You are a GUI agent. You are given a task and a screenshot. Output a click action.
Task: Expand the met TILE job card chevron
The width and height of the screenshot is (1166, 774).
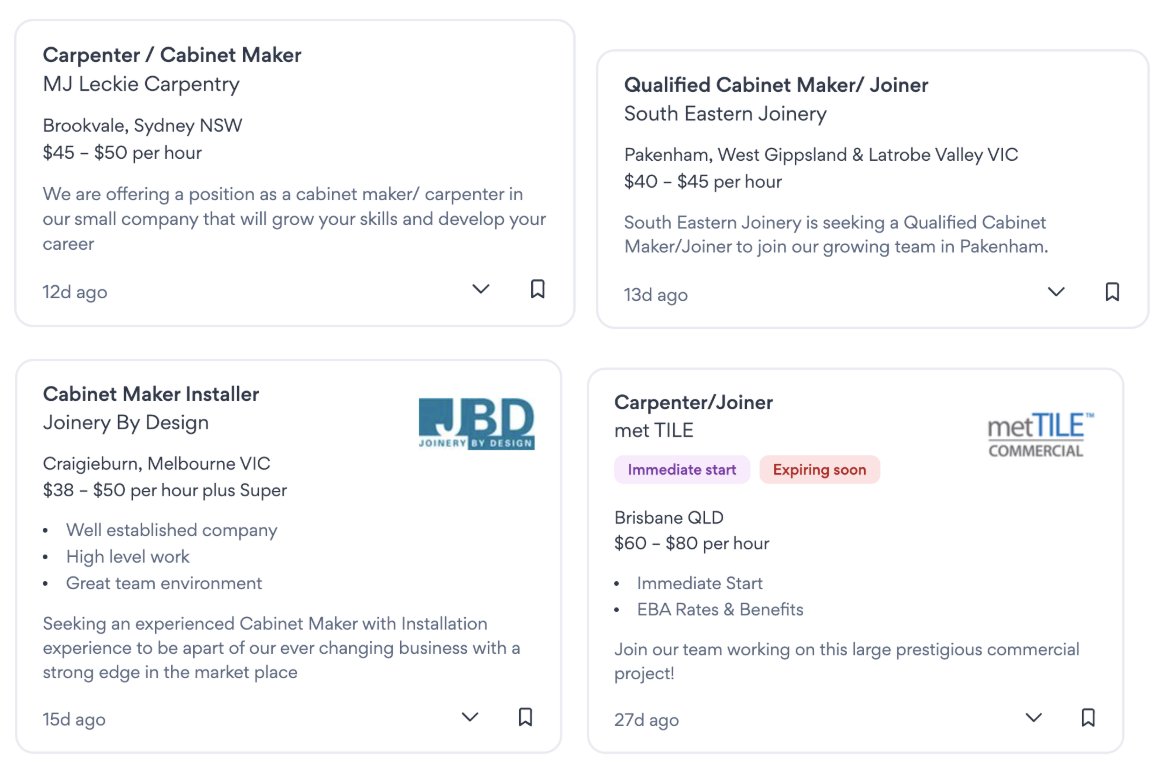click(1034, 718)
